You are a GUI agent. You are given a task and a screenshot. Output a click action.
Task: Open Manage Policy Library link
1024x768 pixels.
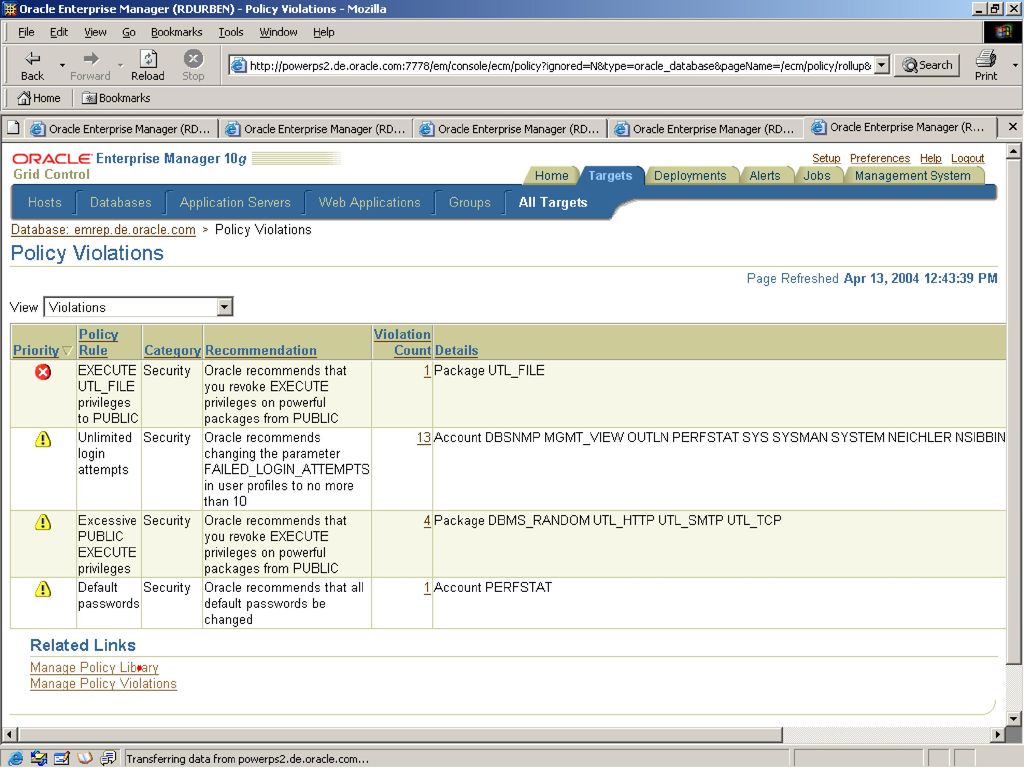click(x=94, y=667)
